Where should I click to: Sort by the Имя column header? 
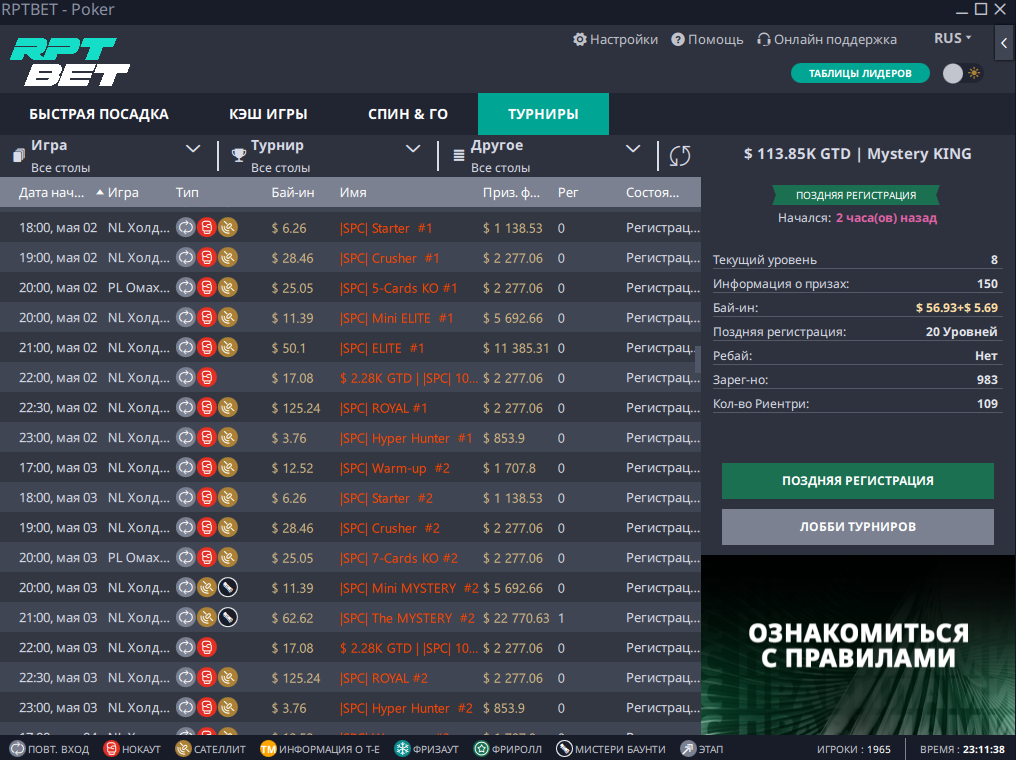353,192
